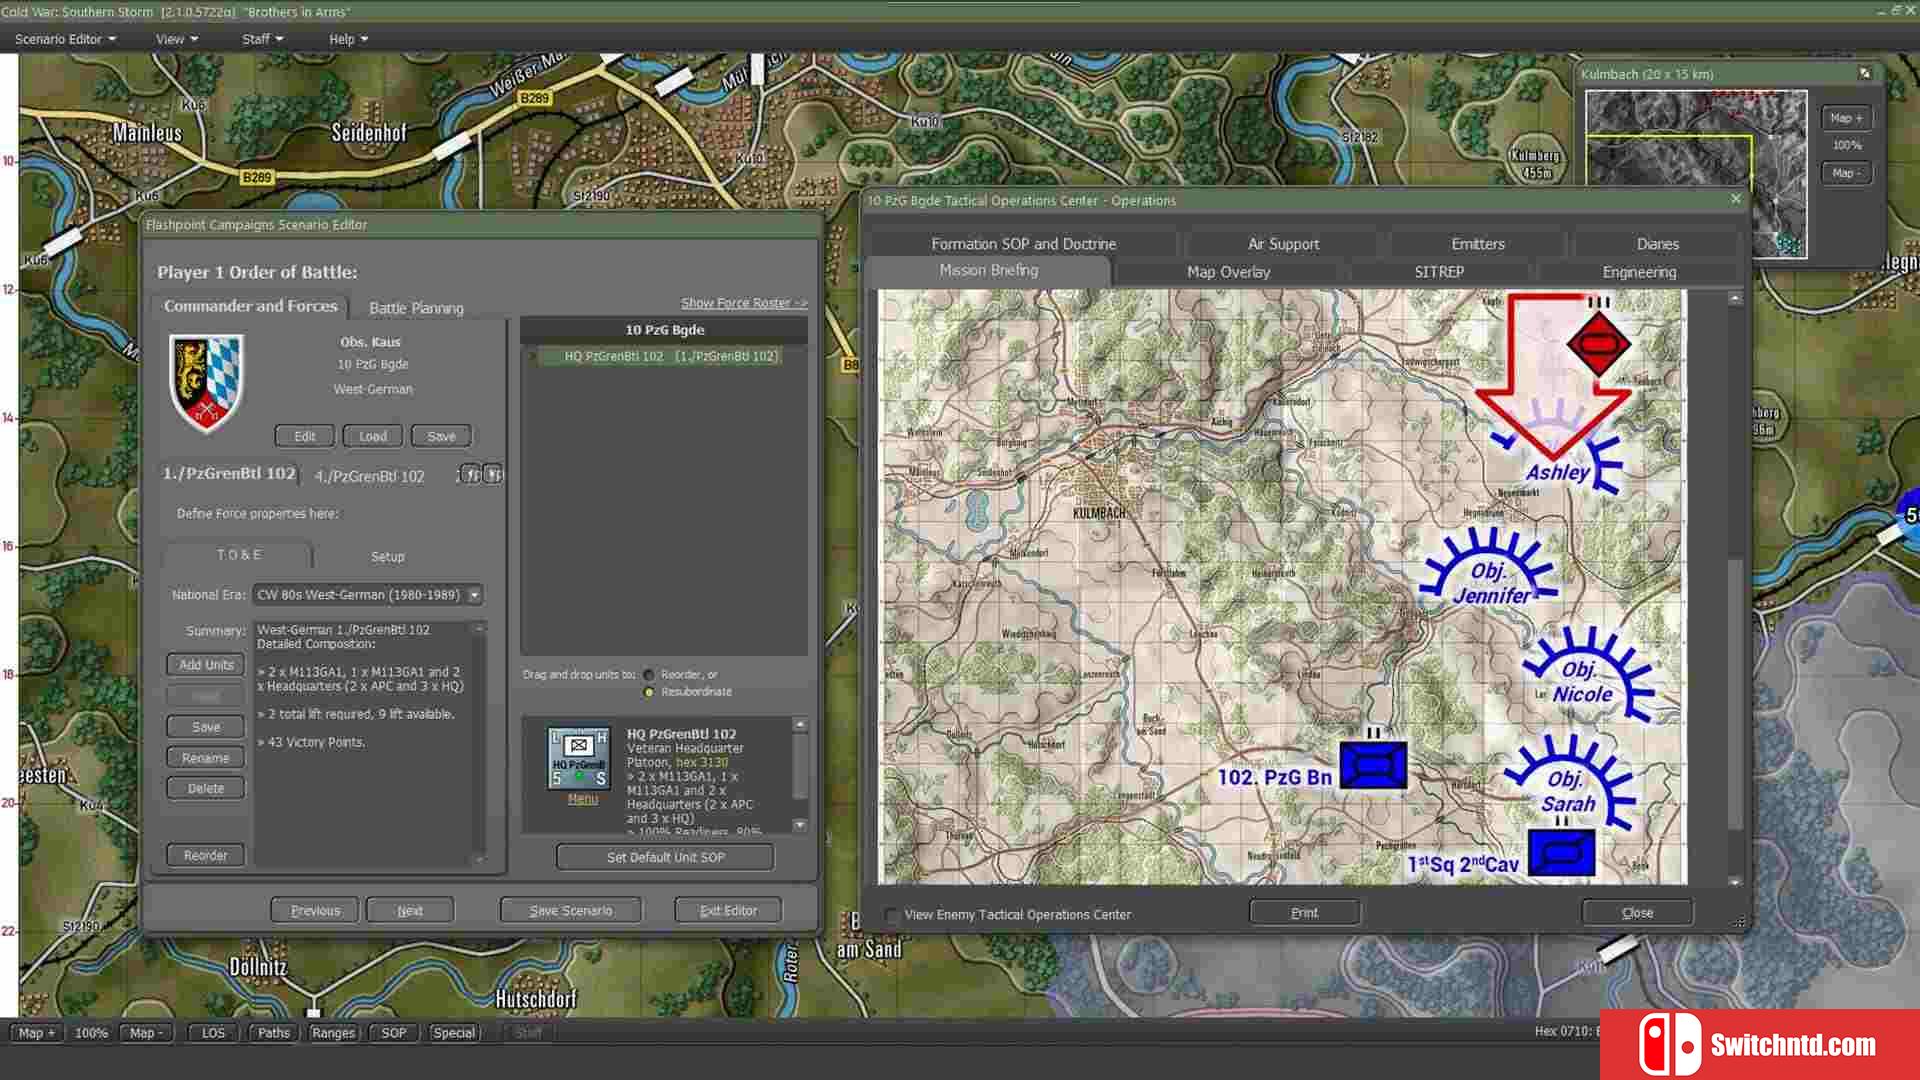The width and height of the screenshot is (1920, 1080).
Task: Open the Help menu
Action: [348, 39]
